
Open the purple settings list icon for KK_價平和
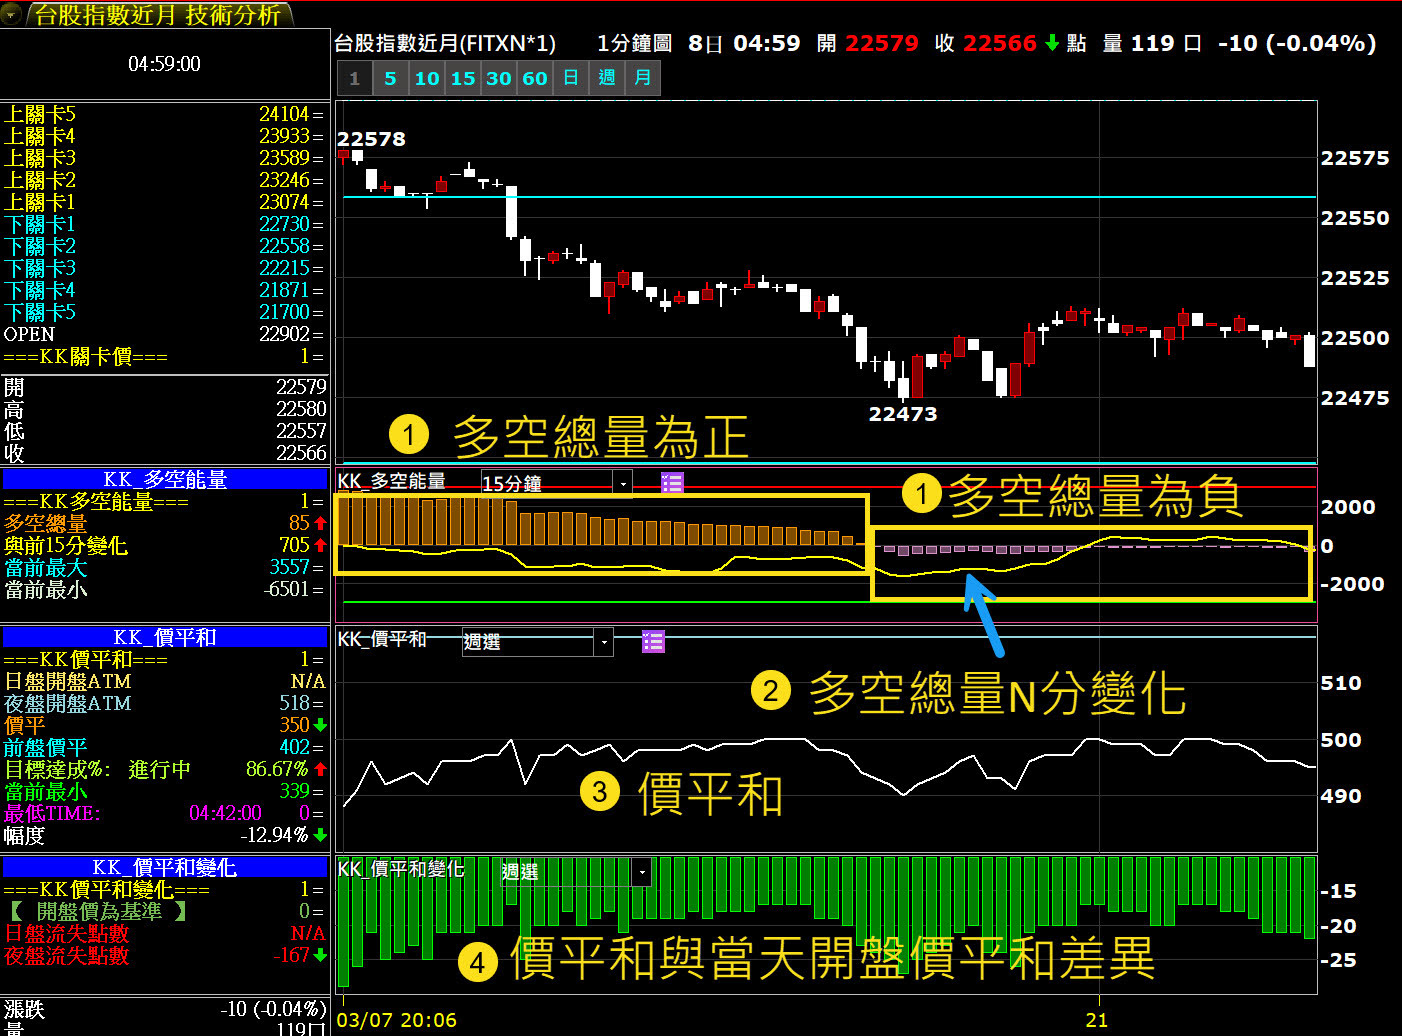click(653, 641)
